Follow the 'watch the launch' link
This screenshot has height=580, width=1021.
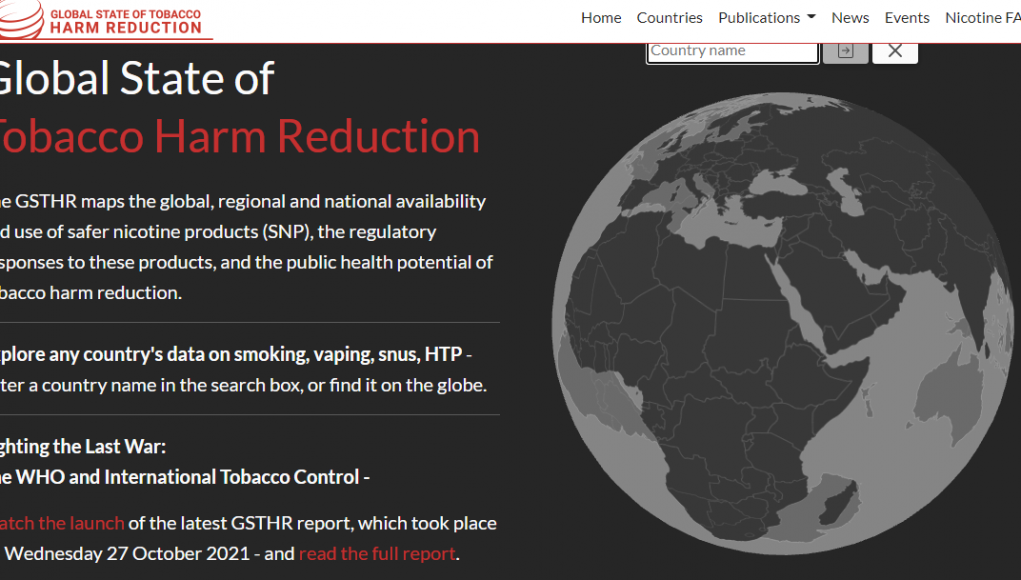pyautogui.click(x=62, y=523)
